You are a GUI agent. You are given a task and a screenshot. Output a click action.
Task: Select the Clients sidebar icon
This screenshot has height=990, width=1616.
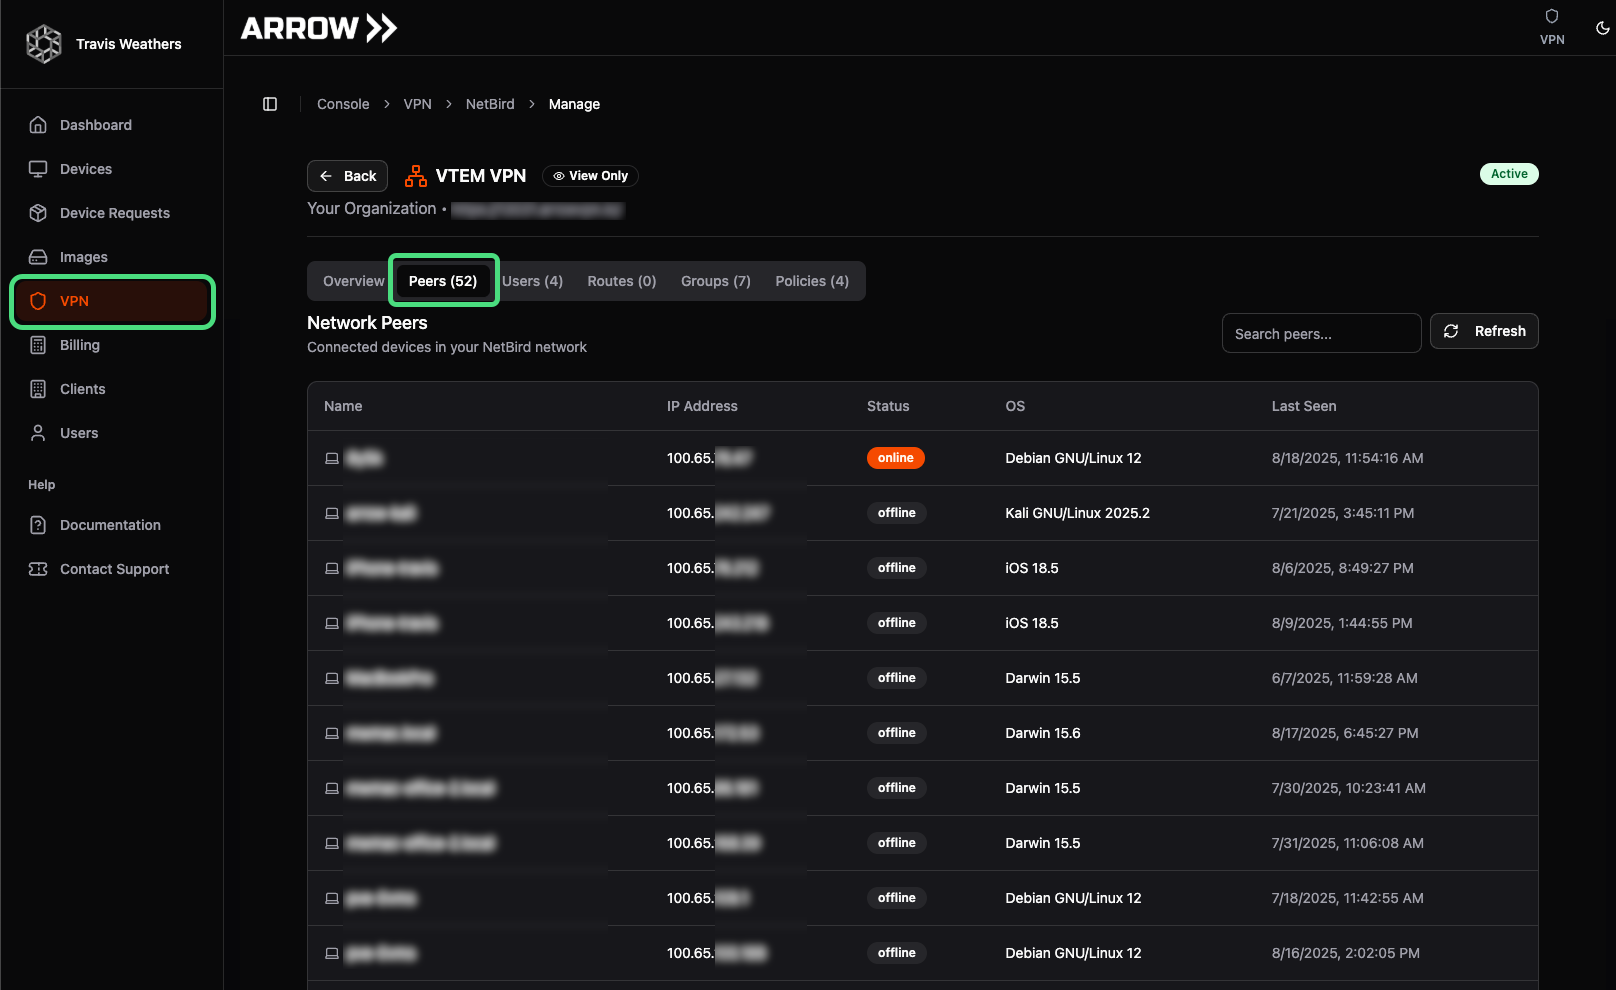(38, 388)
